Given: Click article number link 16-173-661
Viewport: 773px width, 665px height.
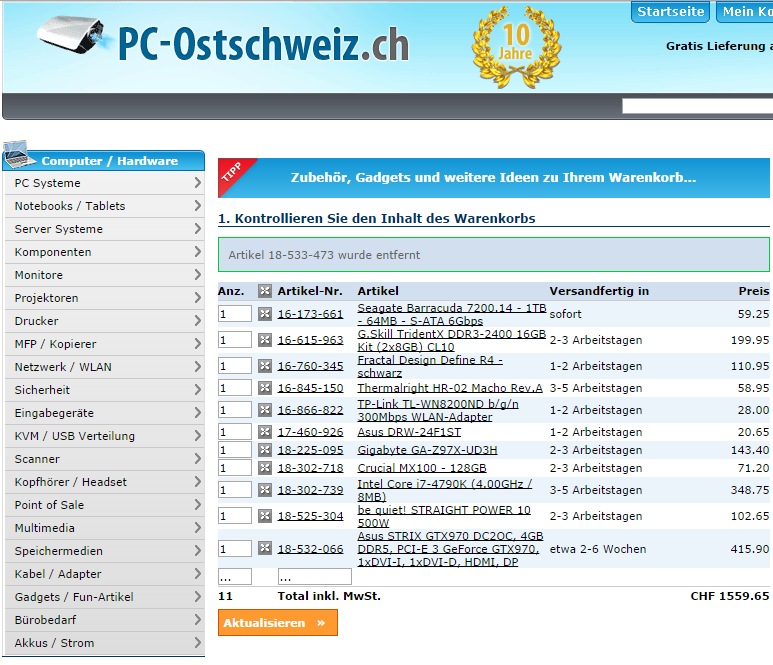Looking at the screenshot, I should pyautogui.click(x=310, y=314).
